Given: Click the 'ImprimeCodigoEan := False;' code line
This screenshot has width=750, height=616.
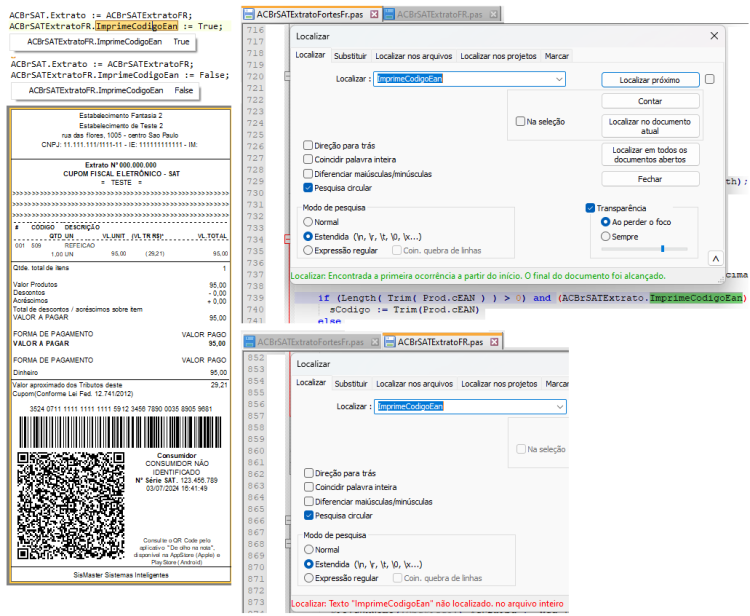Looking at the screenshot, I should point(120,75).
